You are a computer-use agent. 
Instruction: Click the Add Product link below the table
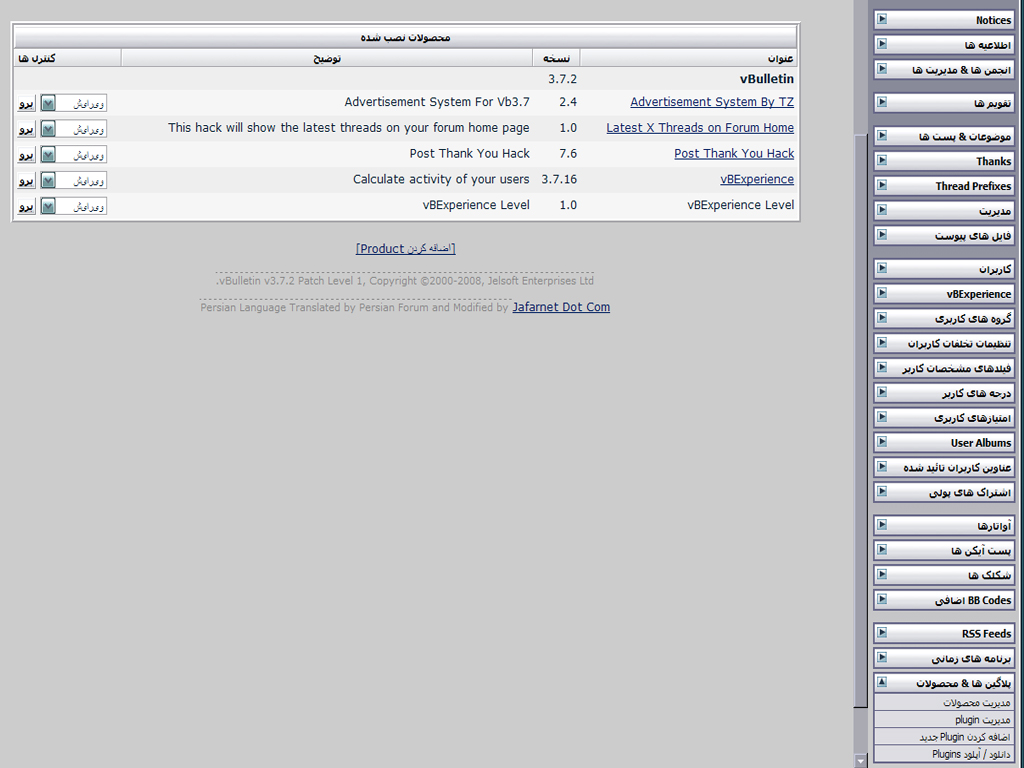point(406,249)
